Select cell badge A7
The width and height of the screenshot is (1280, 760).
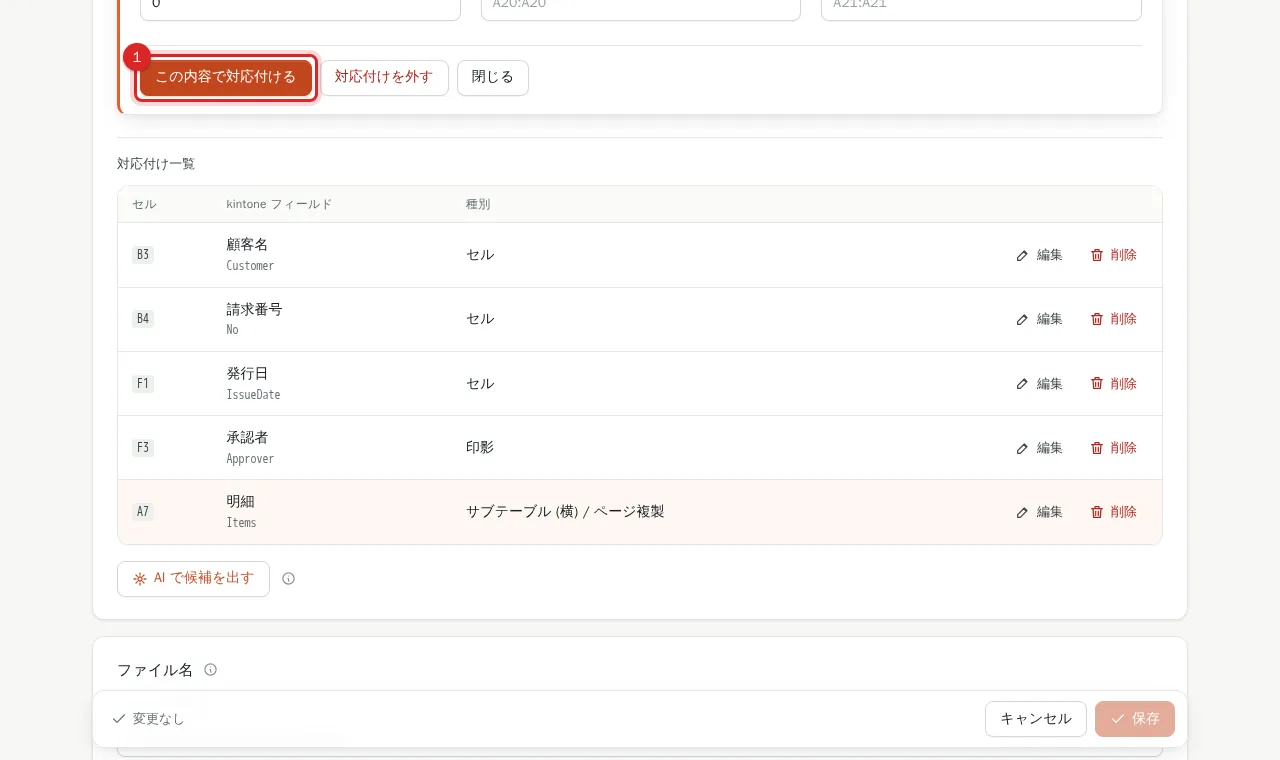[143, 512]
